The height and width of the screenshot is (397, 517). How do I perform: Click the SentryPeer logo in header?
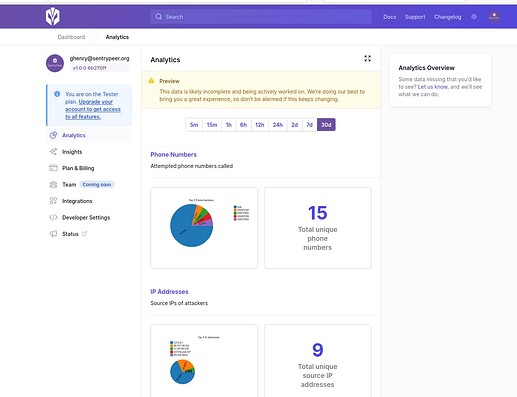(53, 17)
